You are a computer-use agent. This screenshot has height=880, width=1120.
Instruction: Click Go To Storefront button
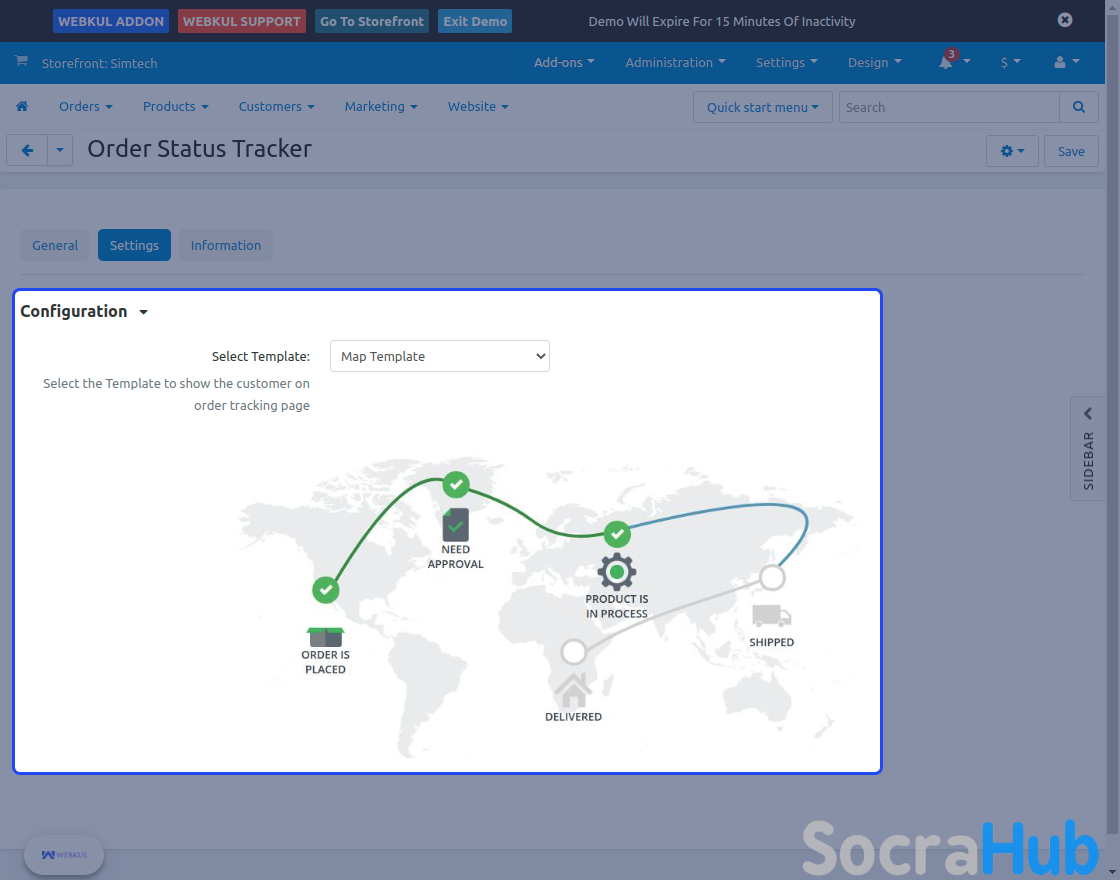point(371,21)
